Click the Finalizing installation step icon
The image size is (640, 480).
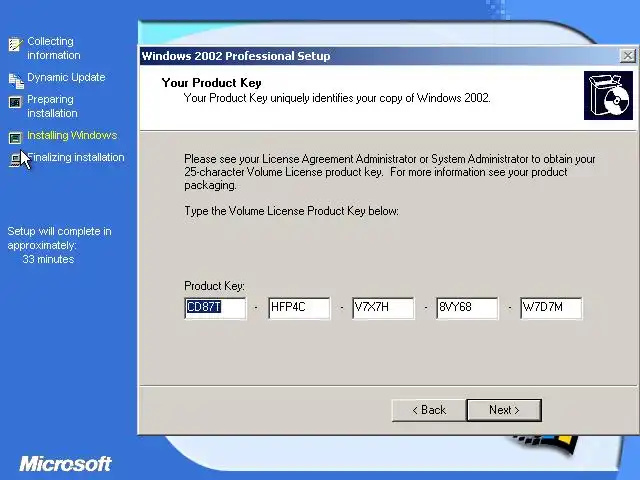[x=16, y=159]
